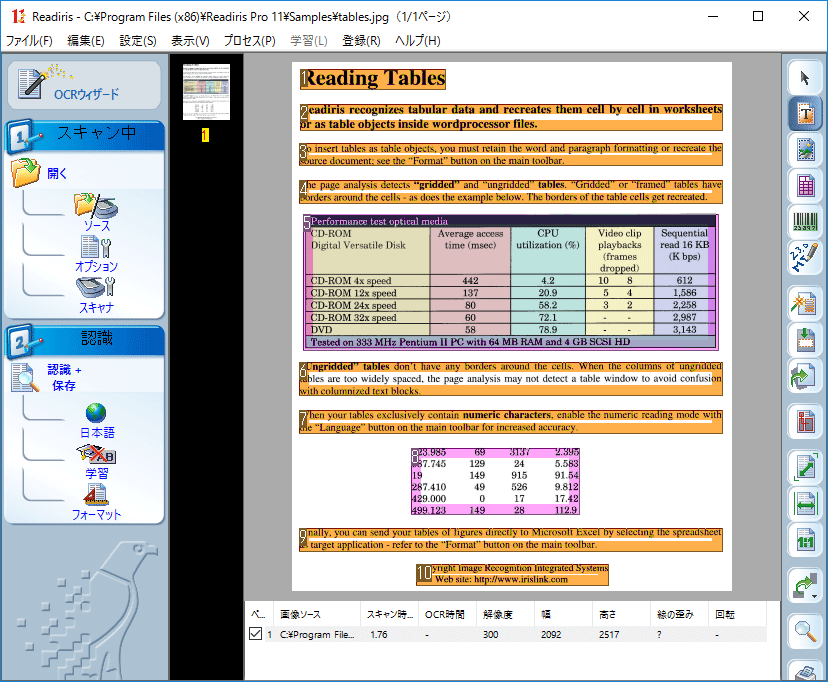The image size is (828, 682).
Task: Open the 表示(V) menu
Action: coord(190,41)
